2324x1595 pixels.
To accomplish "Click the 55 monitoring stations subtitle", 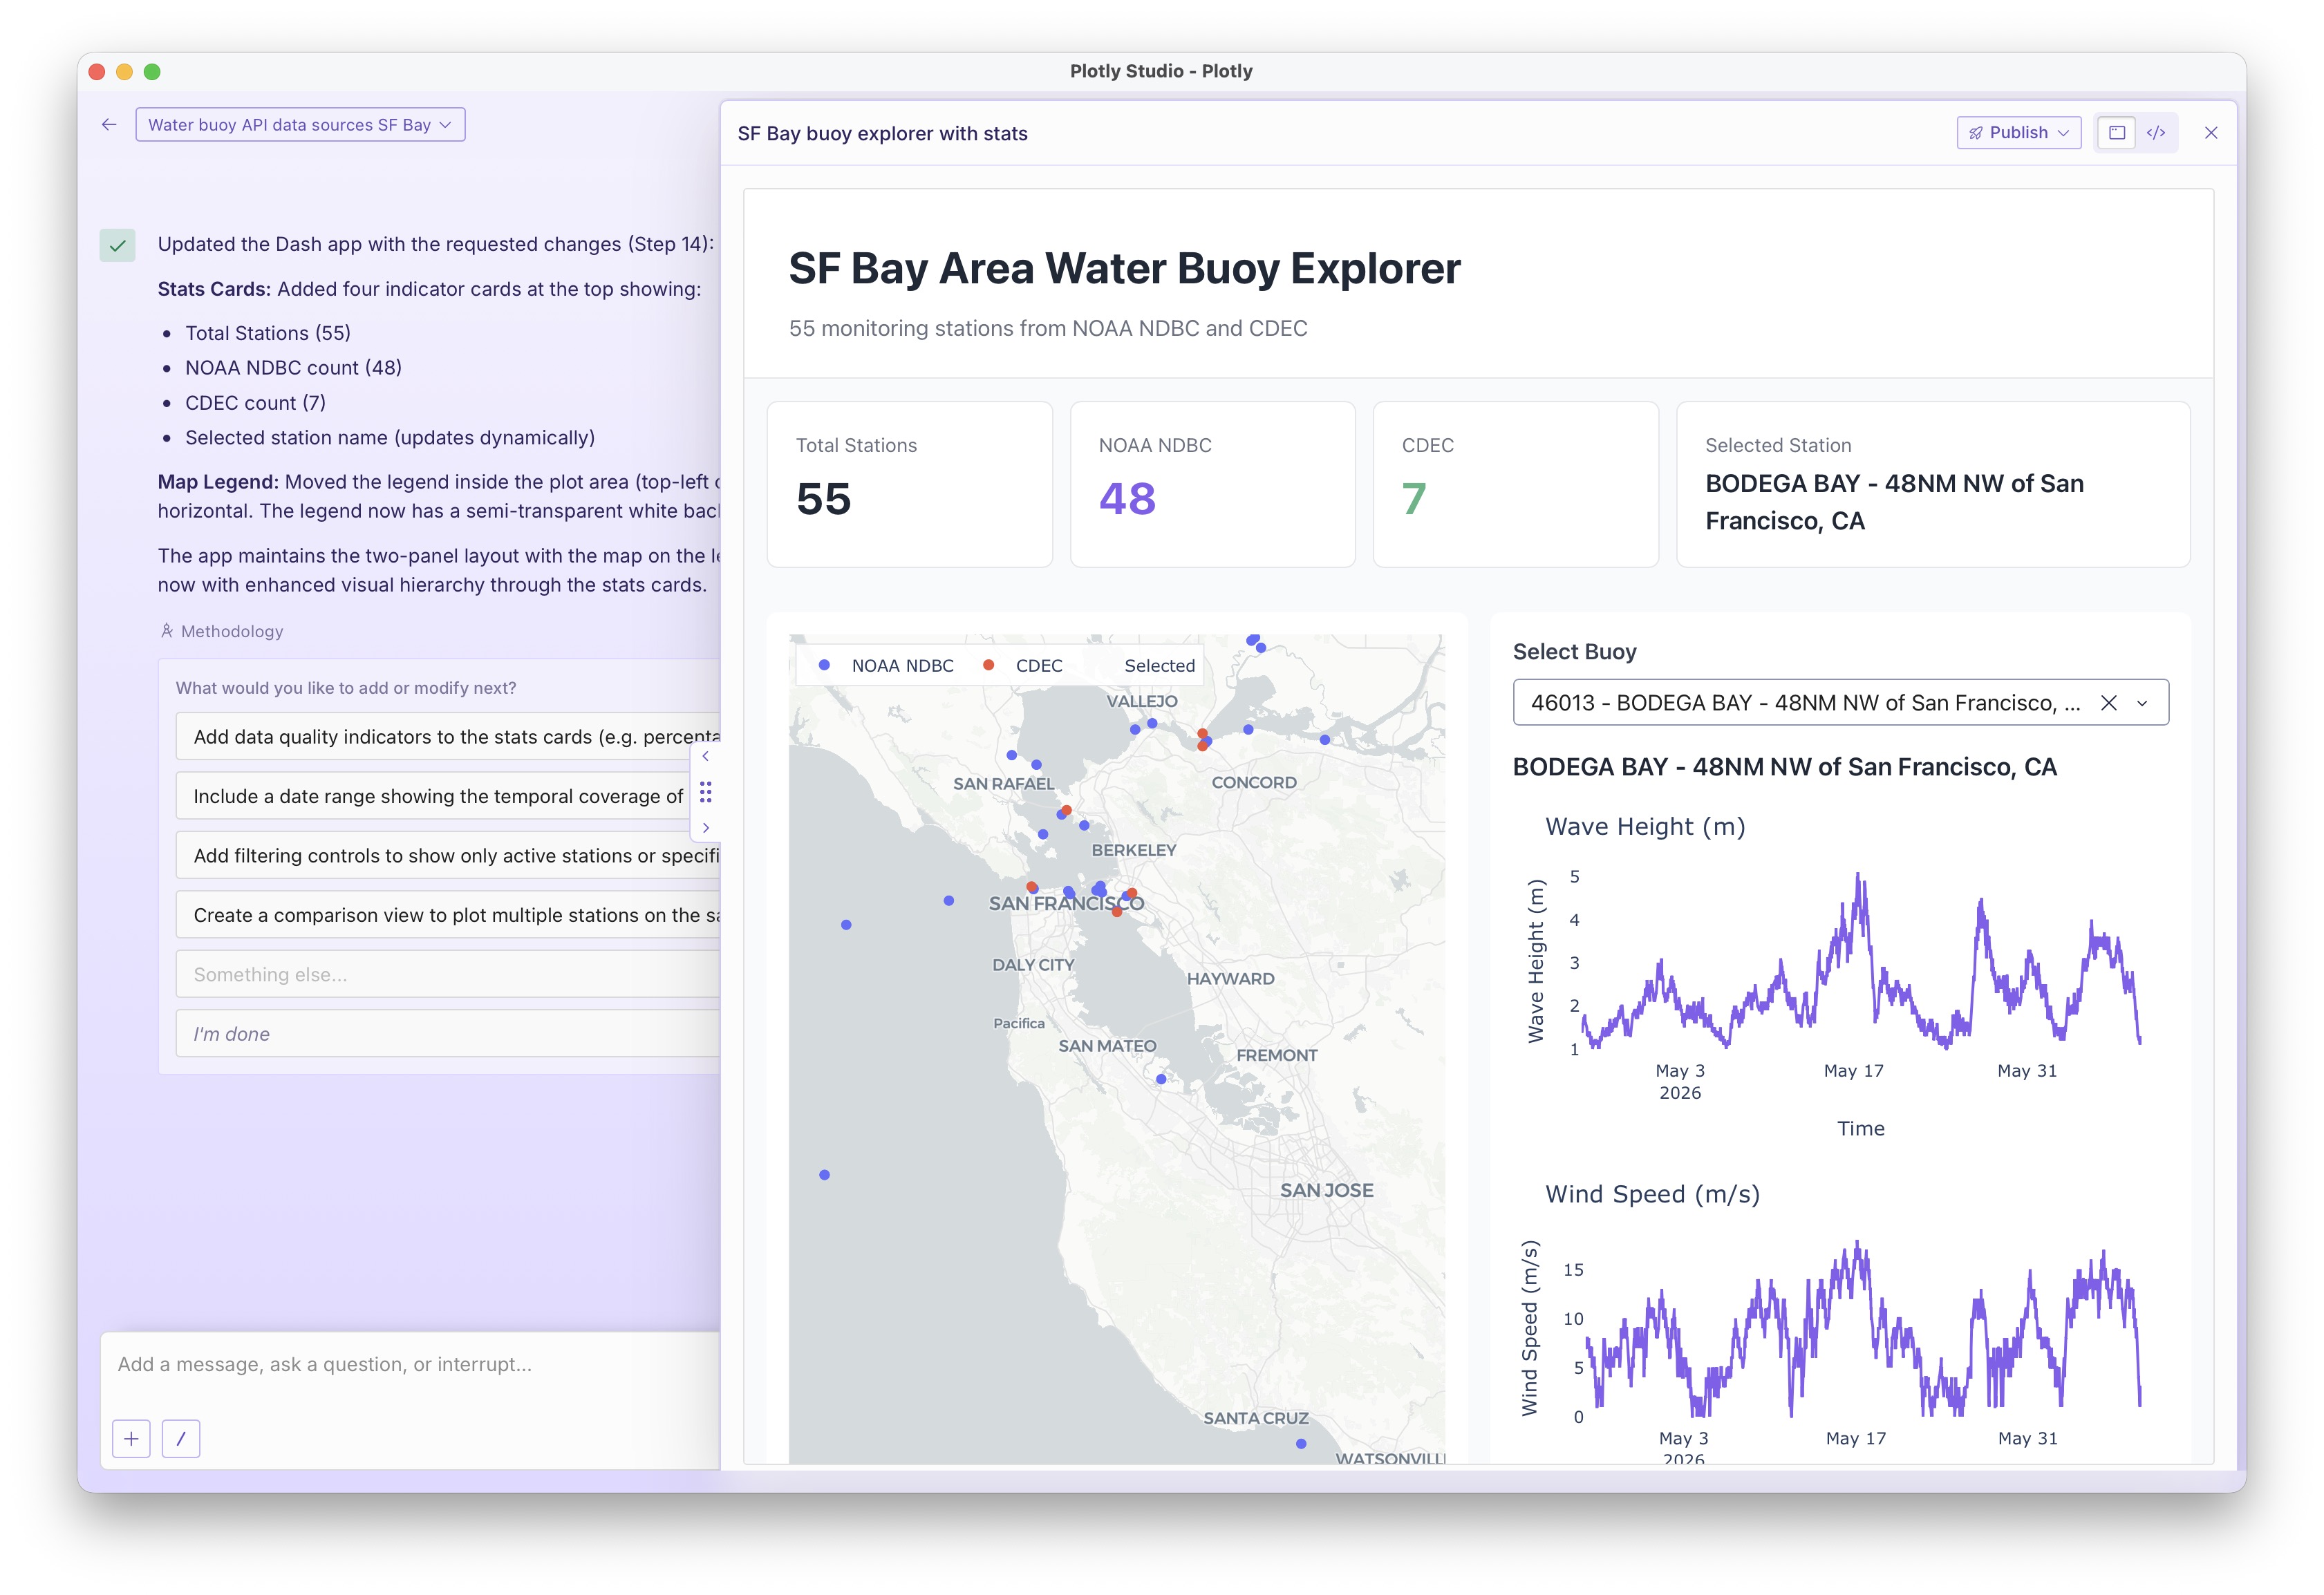I will click(x=1048, y=329).
